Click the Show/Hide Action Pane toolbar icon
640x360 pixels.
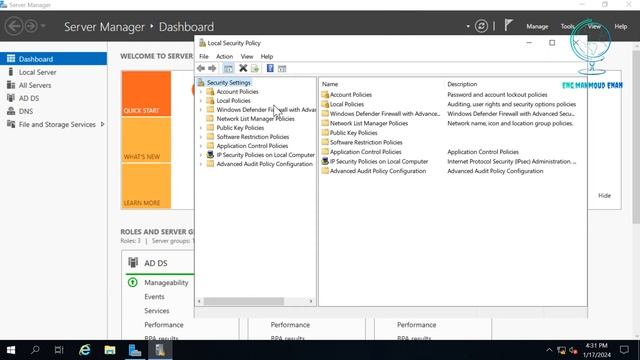(282, 69)
